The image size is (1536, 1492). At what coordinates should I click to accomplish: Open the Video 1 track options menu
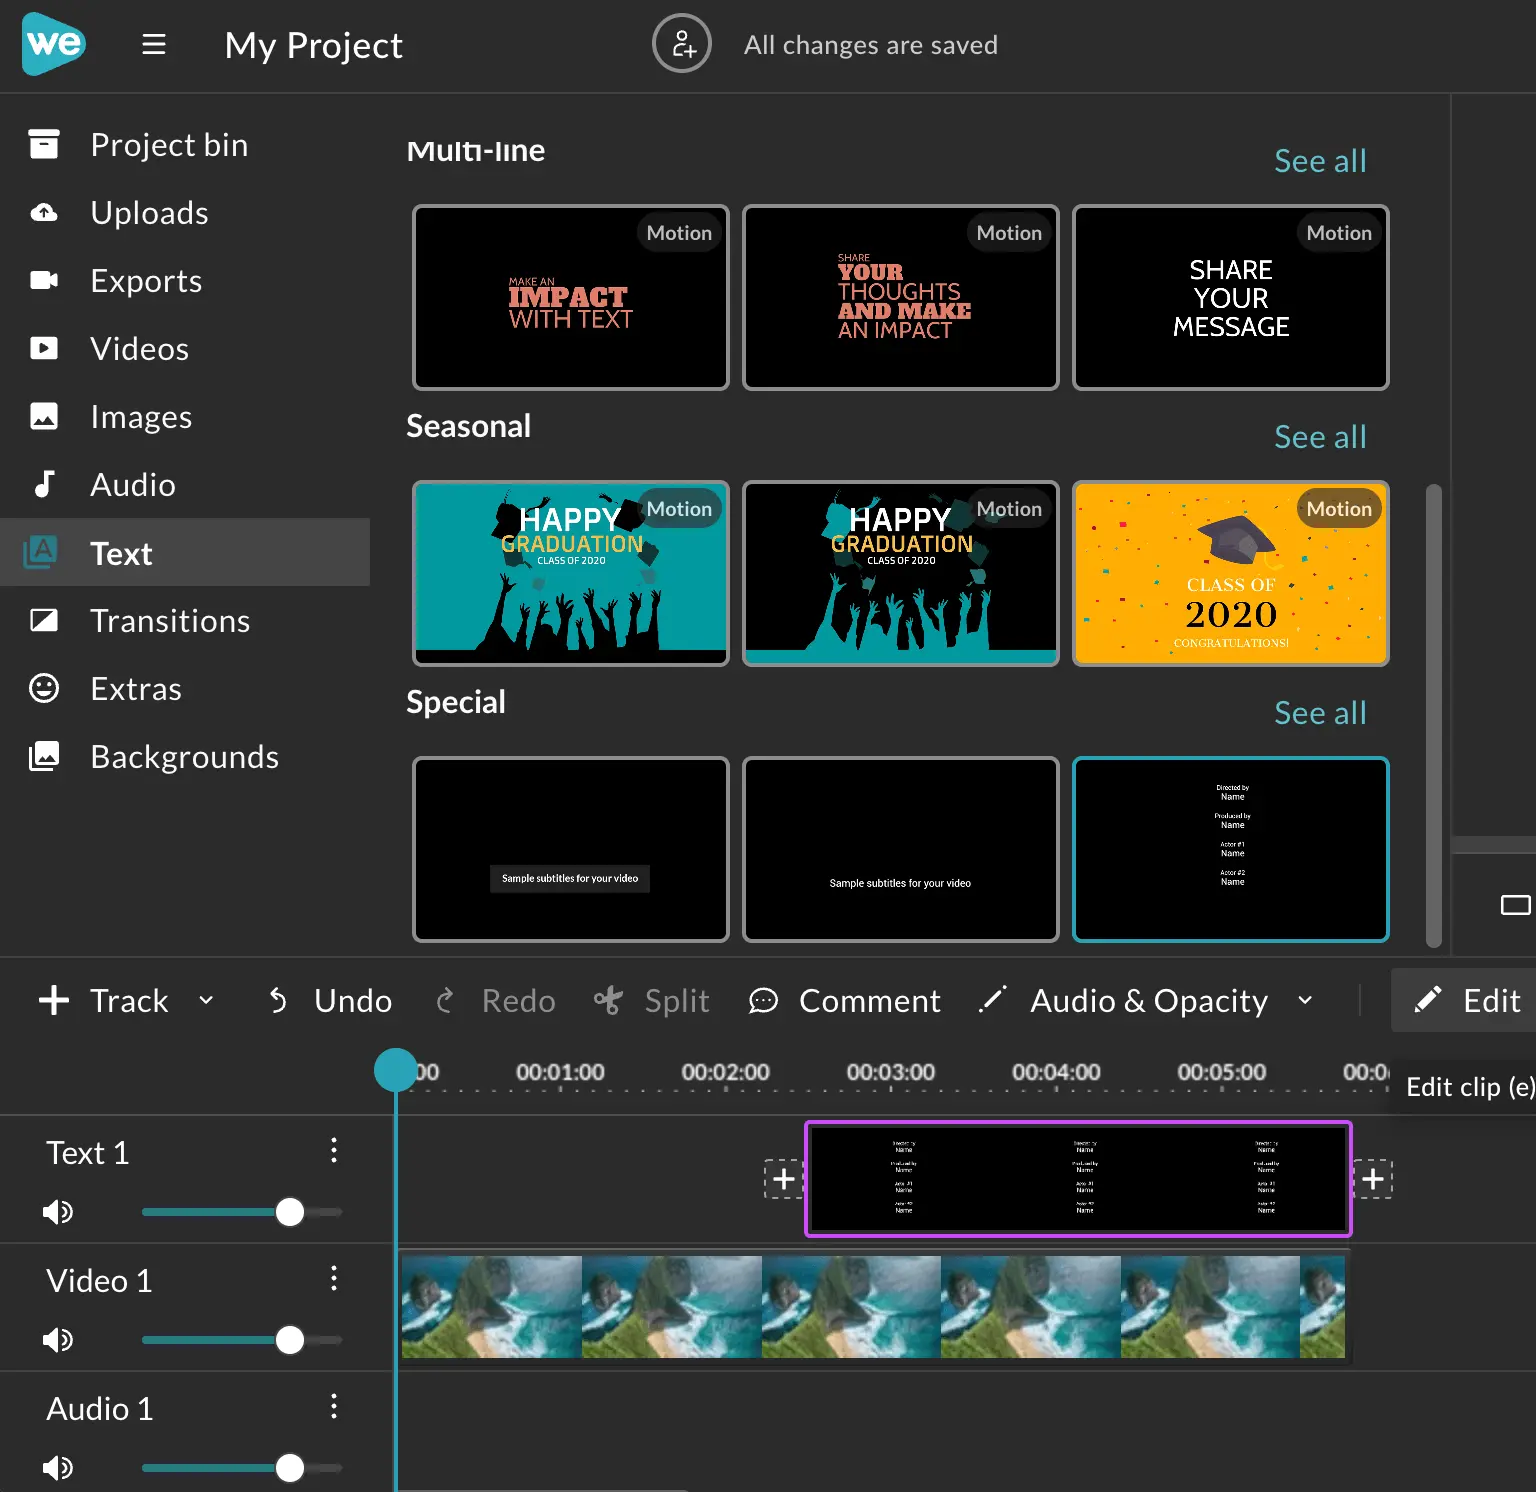tap(334, 1278)
